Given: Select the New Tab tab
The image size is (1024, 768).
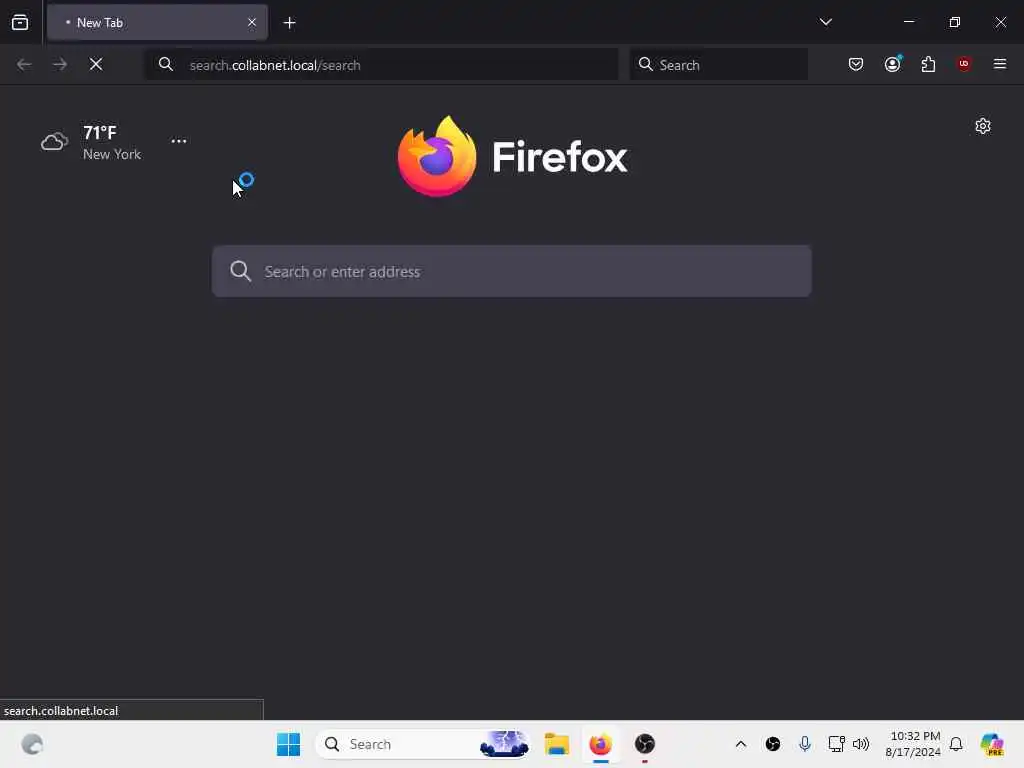Looking at the screenshot, I should (157, 22).
